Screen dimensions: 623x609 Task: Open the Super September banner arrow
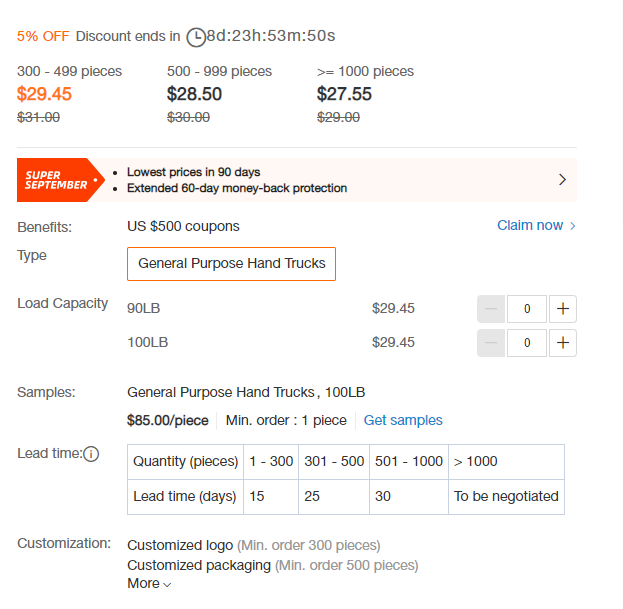[x=562, y=180]
